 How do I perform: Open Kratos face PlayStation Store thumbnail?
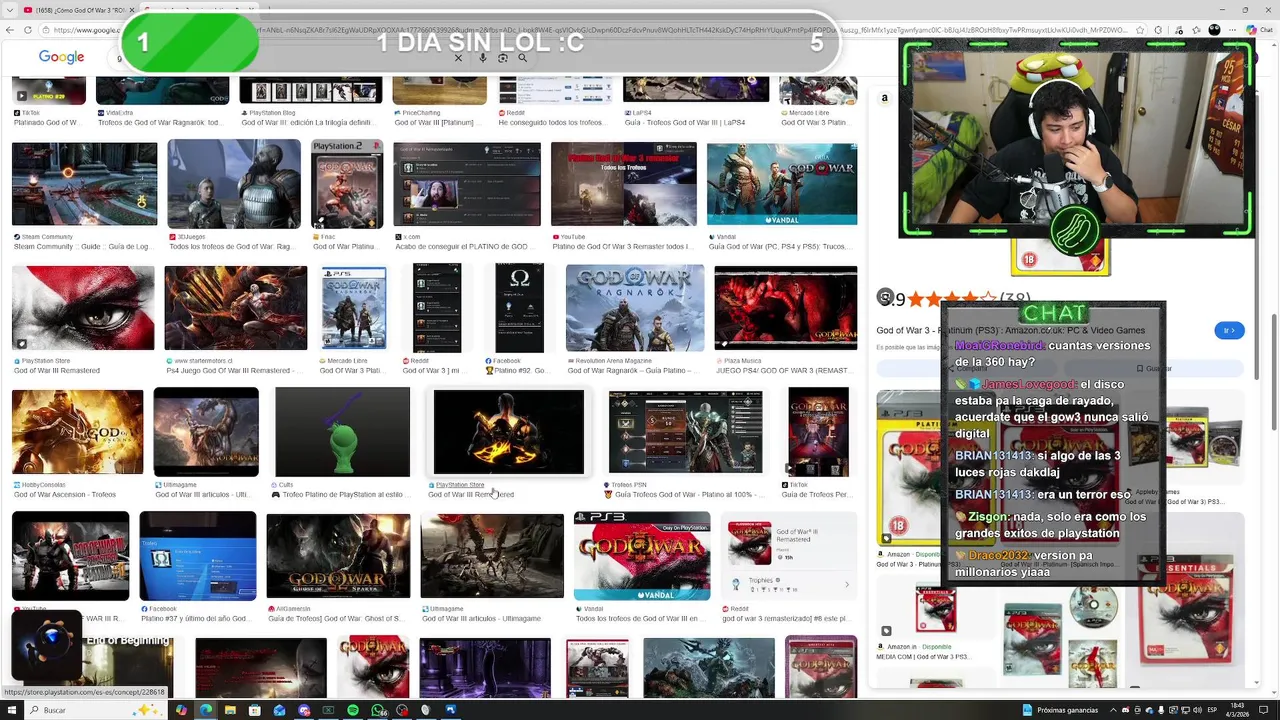[83, 308]
